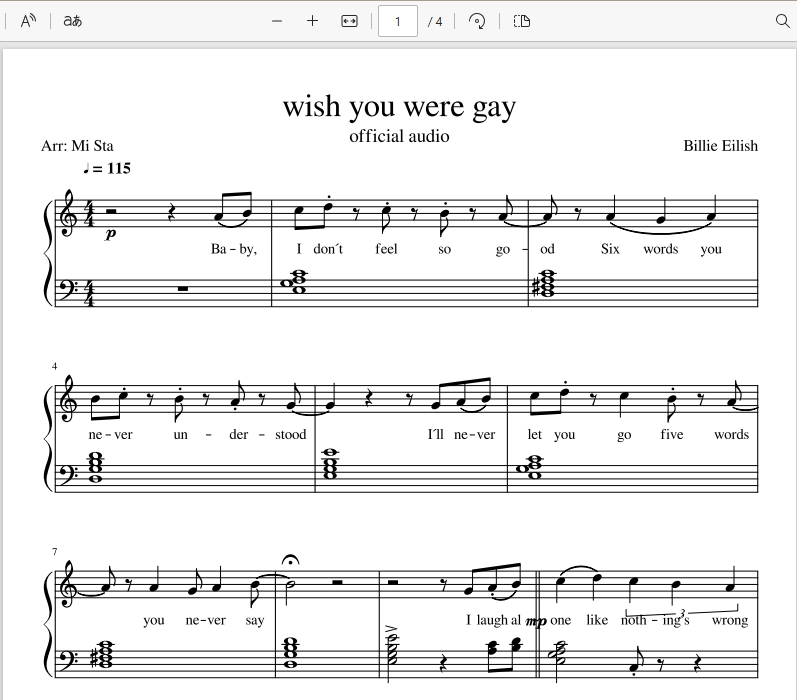Screen dimensions: 797x700
Task: Click the subtitle 'official audio'
Action: click(x=399, y=136)
